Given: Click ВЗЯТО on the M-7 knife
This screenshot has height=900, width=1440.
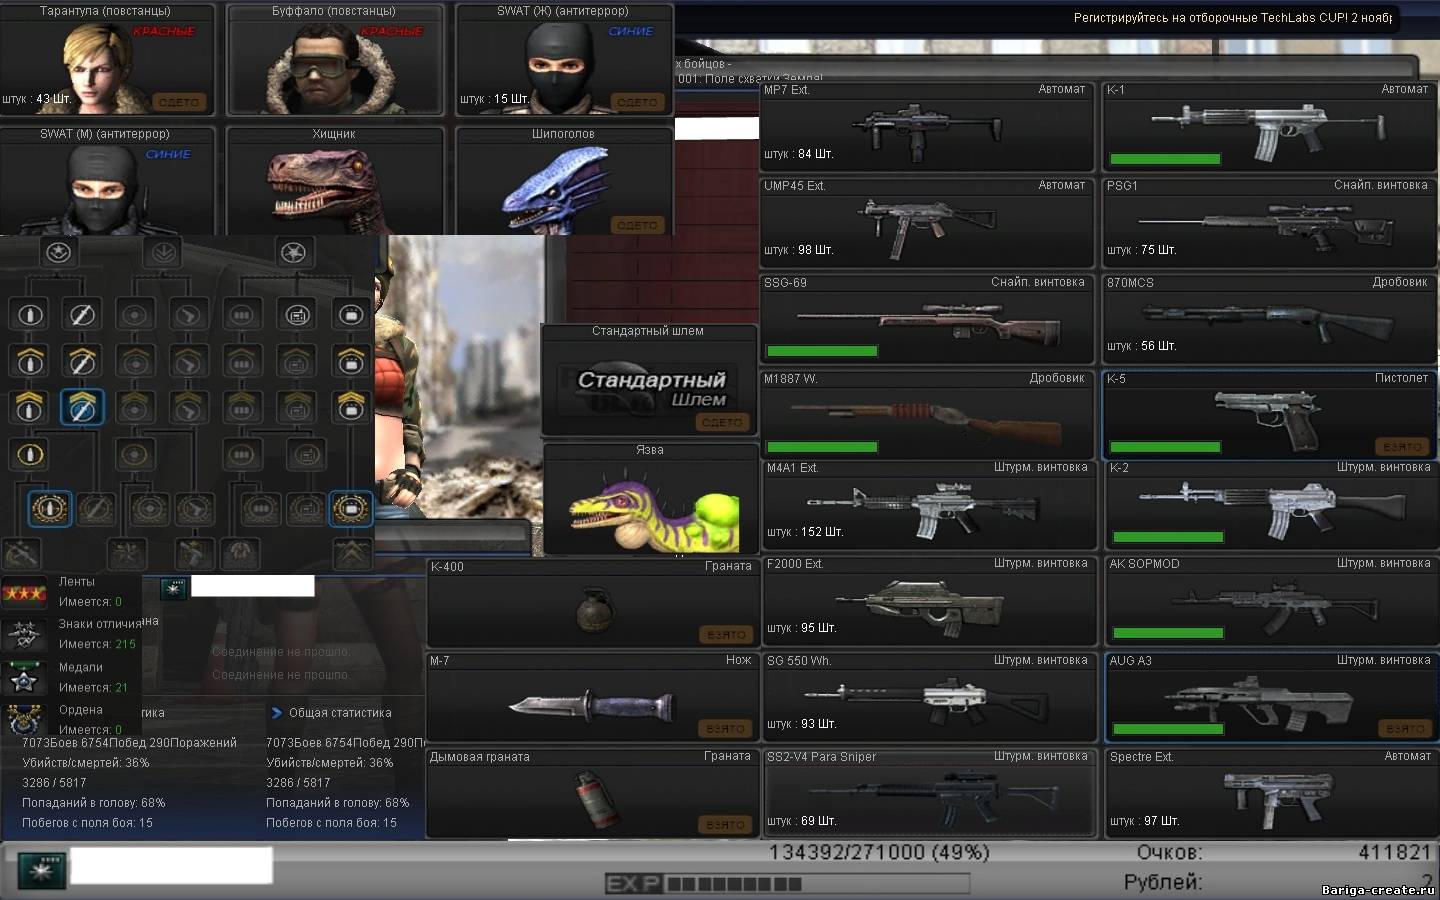Looking at the screenshot, I should 725,729.
